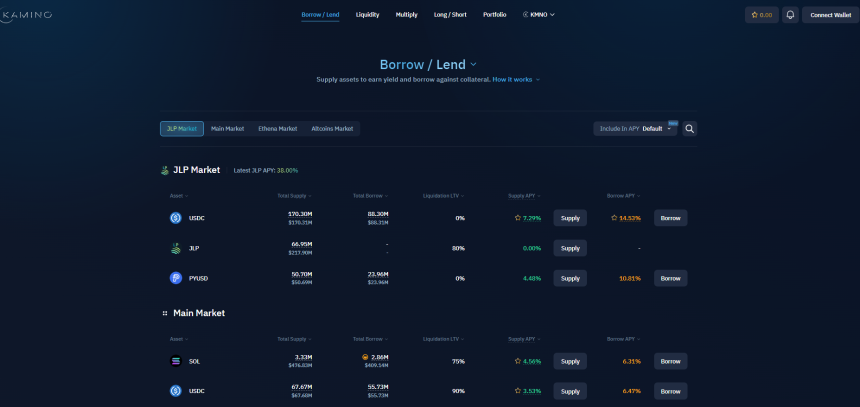Click the star icon beside 7.29% supply APY
Viewport: 860px width, 407px height.
pos(518,218)
